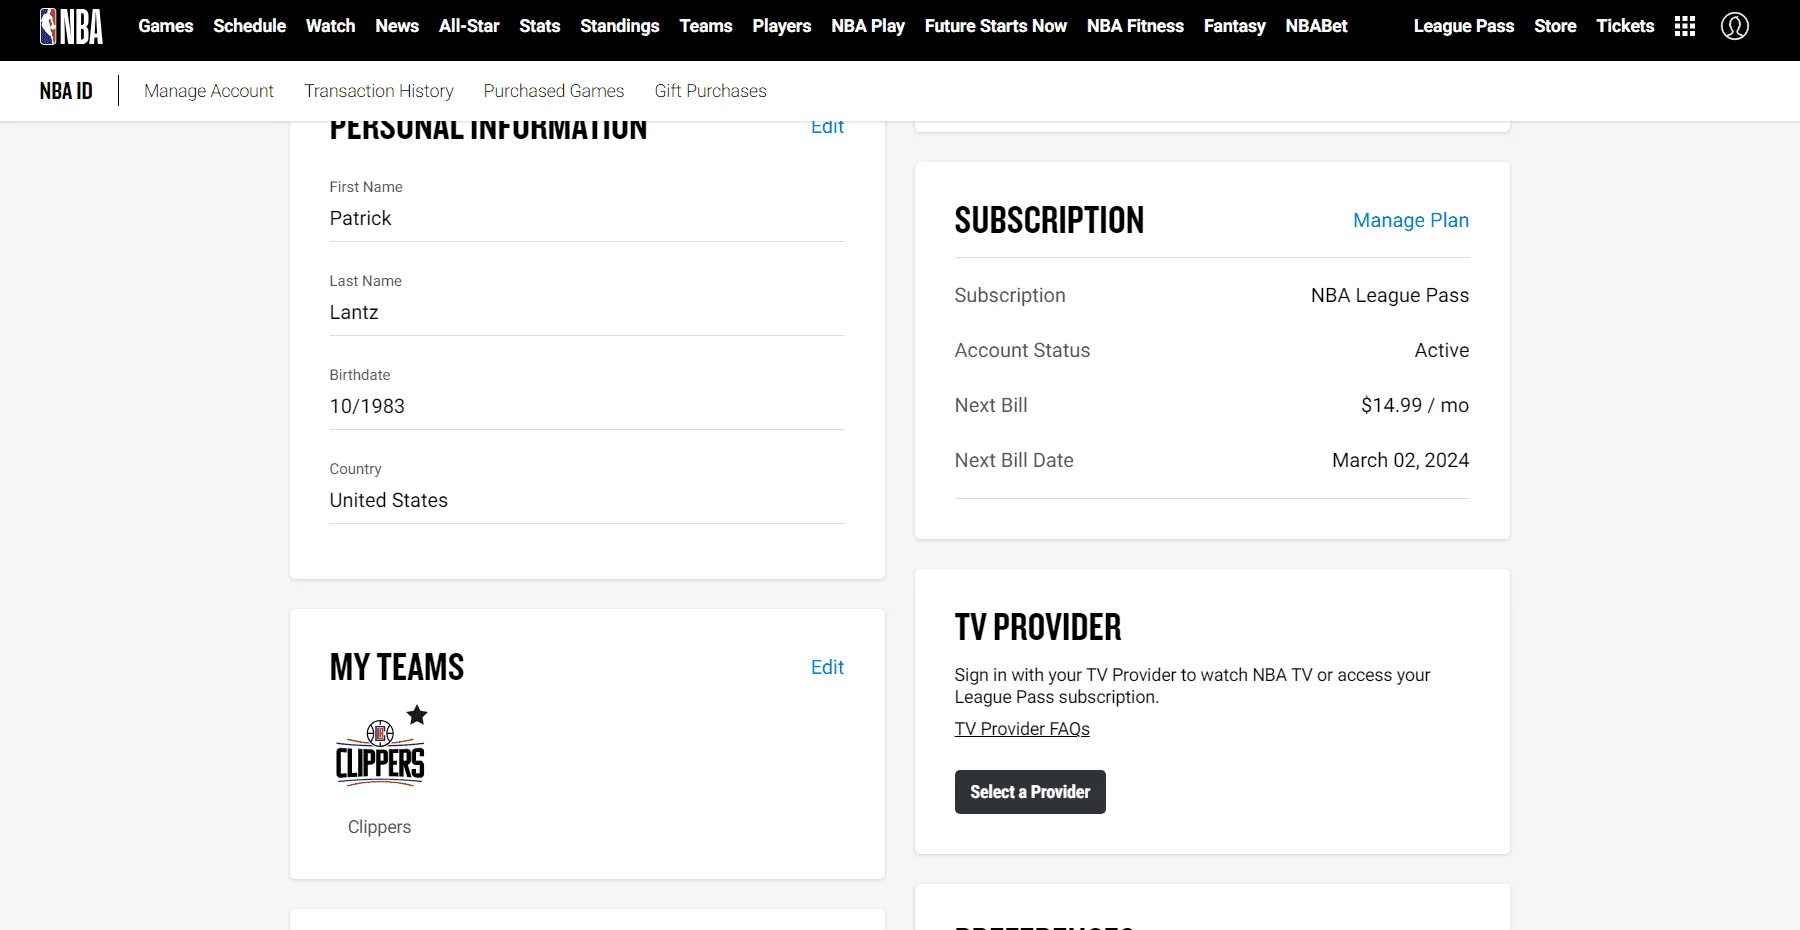
Task: Open Watch menu item
Action: coord(331,26)
